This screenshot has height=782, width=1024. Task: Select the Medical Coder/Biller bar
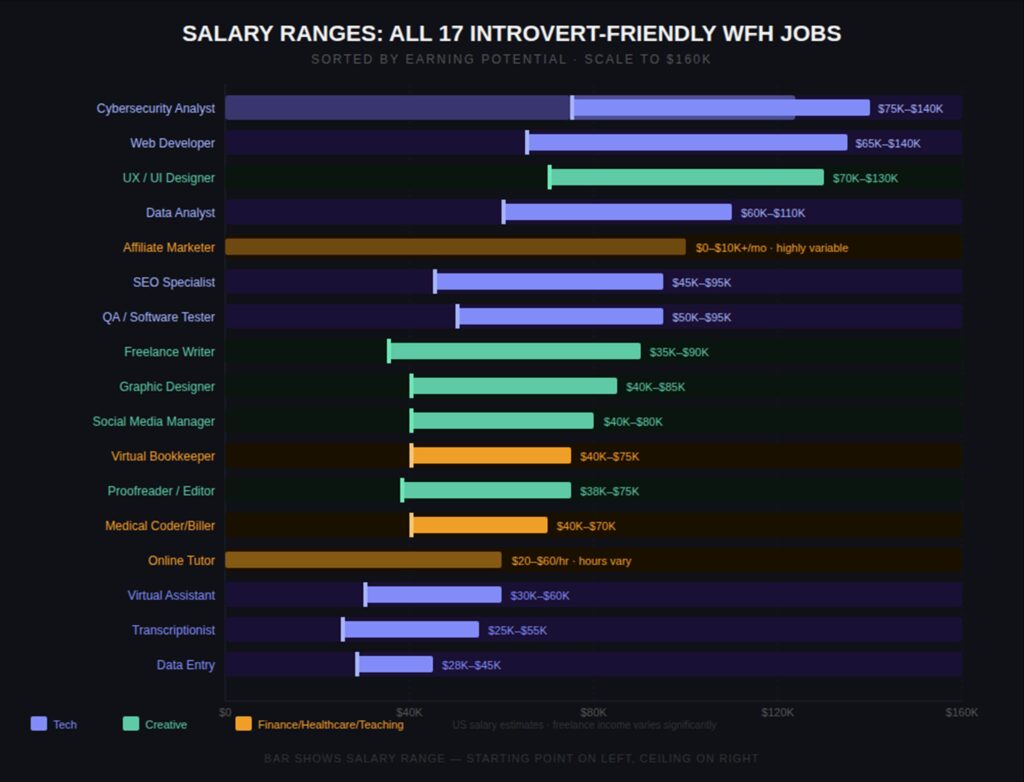(479, 526)
